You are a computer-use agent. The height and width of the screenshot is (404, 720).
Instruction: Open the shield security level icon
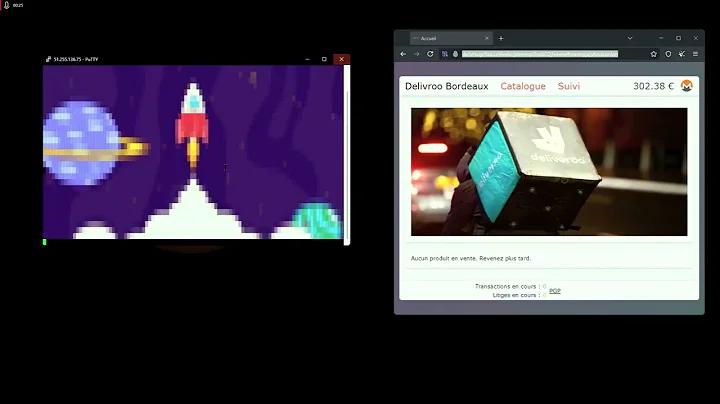tap(668, 54)
